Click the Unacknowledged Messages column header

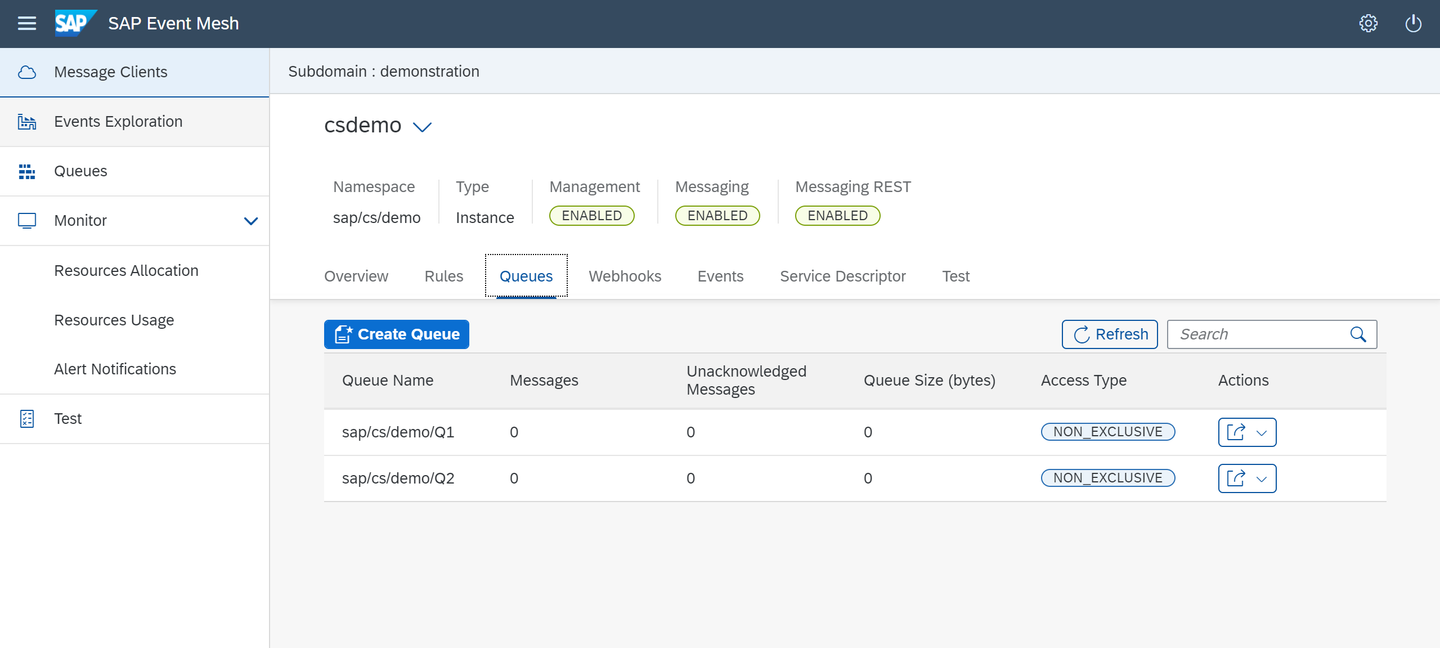point(746,381)
